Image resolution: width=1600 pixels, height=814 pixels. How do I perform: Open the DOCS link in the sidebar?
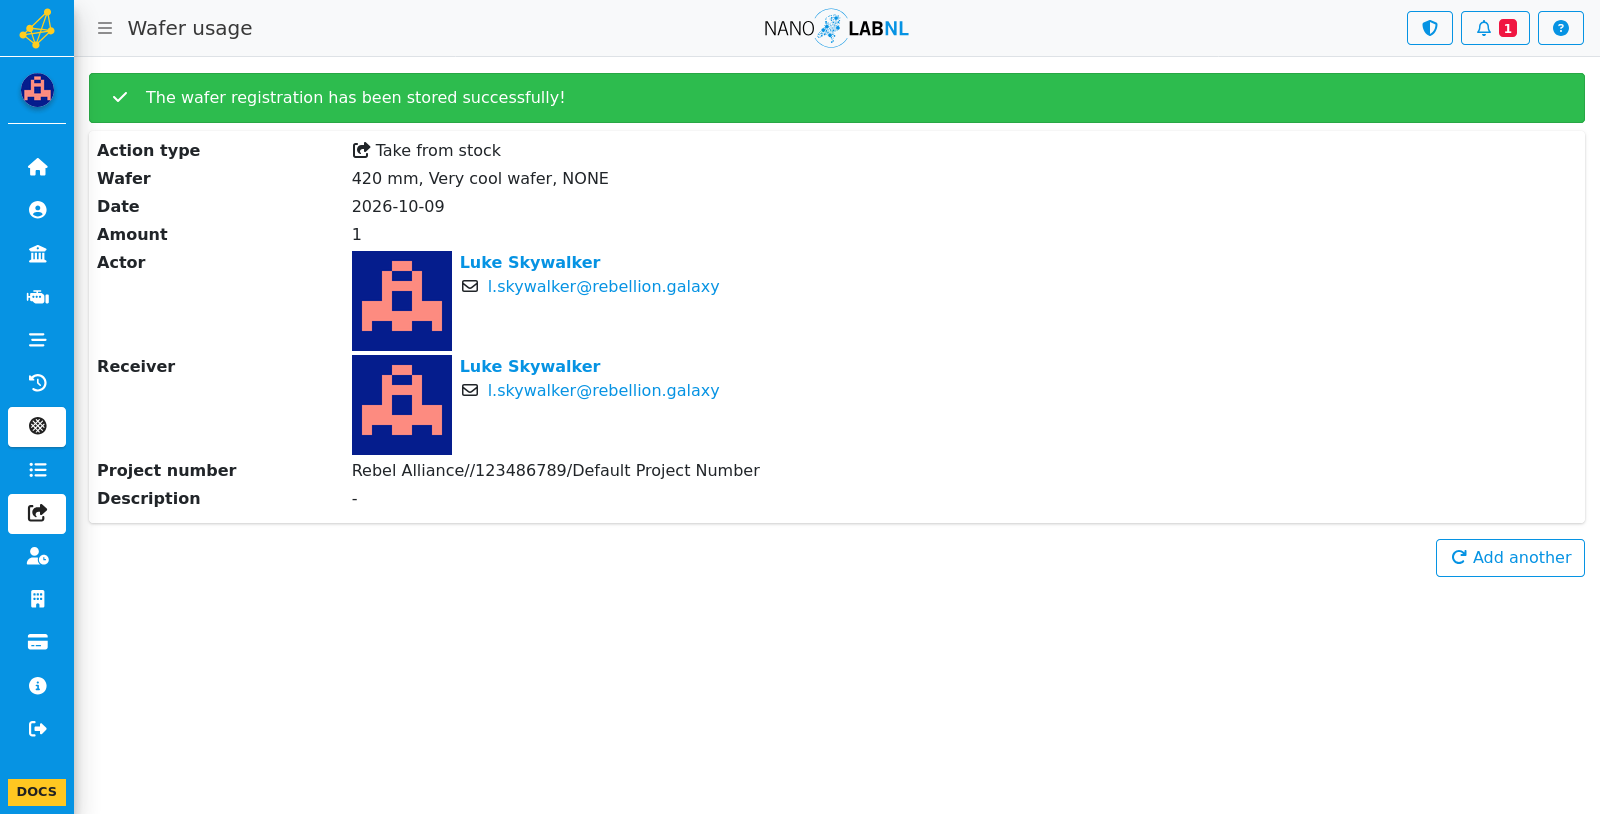(x=37, y=792)
